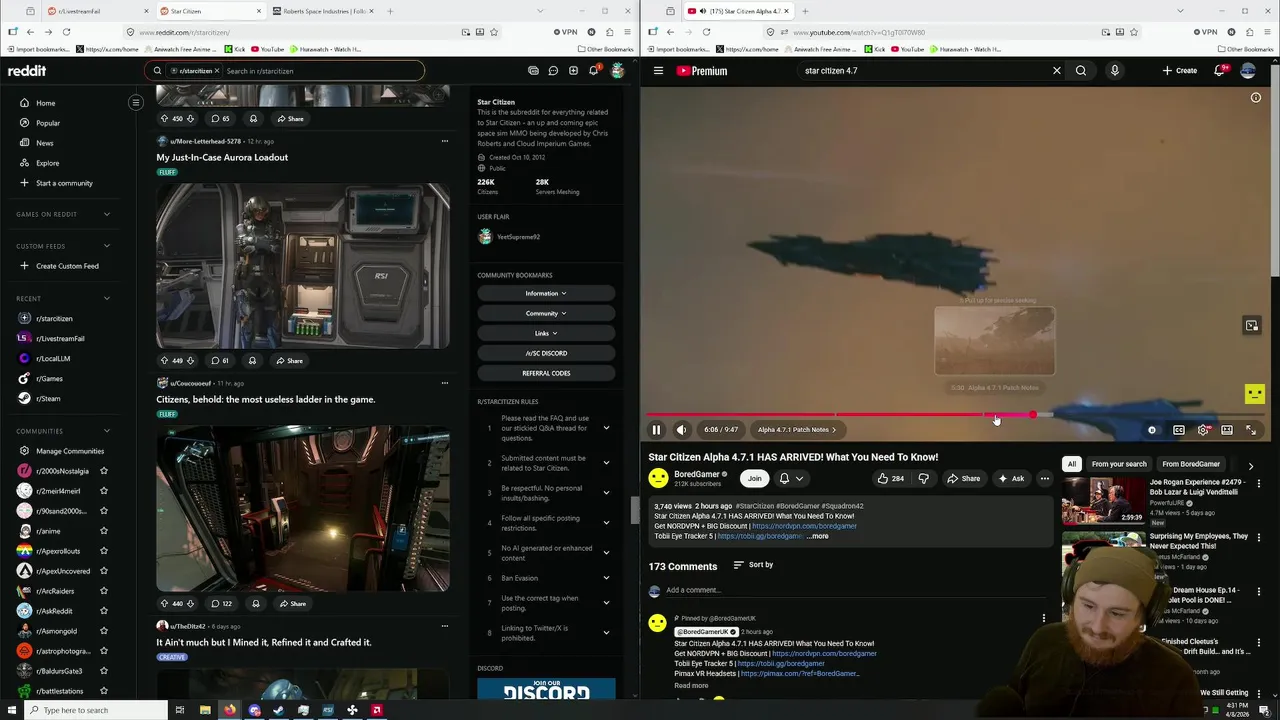The height and width of the screenshot is (720, 1280).
Task: Show more recommendation chips arrow
Action: [x=1250, y=466]
